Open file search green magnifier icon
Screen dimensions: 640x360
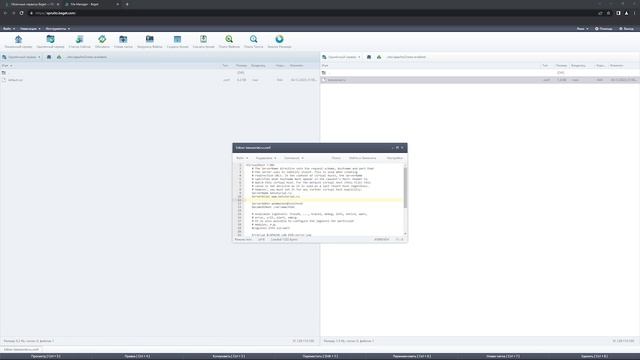click(x=229, y=41)
